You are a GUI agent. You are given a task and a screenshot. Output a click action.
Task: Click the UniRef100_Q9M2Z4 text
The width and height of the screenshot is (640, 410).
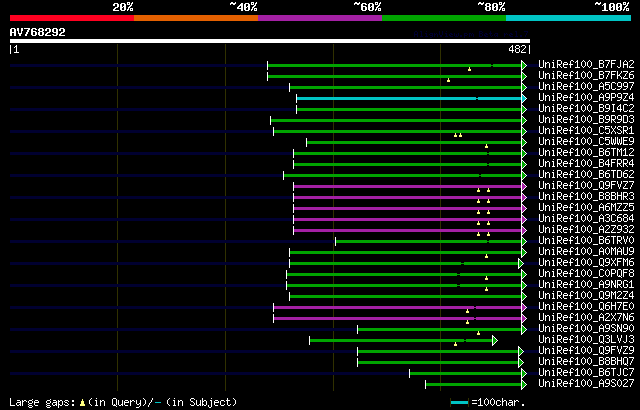[586, 296]
